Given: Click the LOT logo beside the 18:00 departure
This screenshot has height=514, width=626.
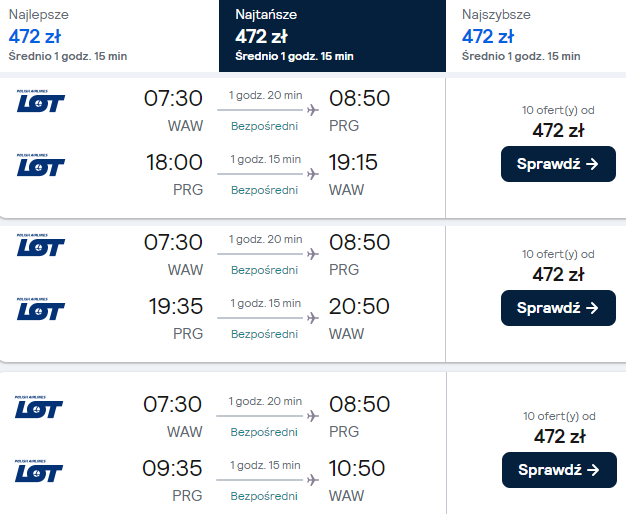Looking at the screenshot, I should click(40, 165).
